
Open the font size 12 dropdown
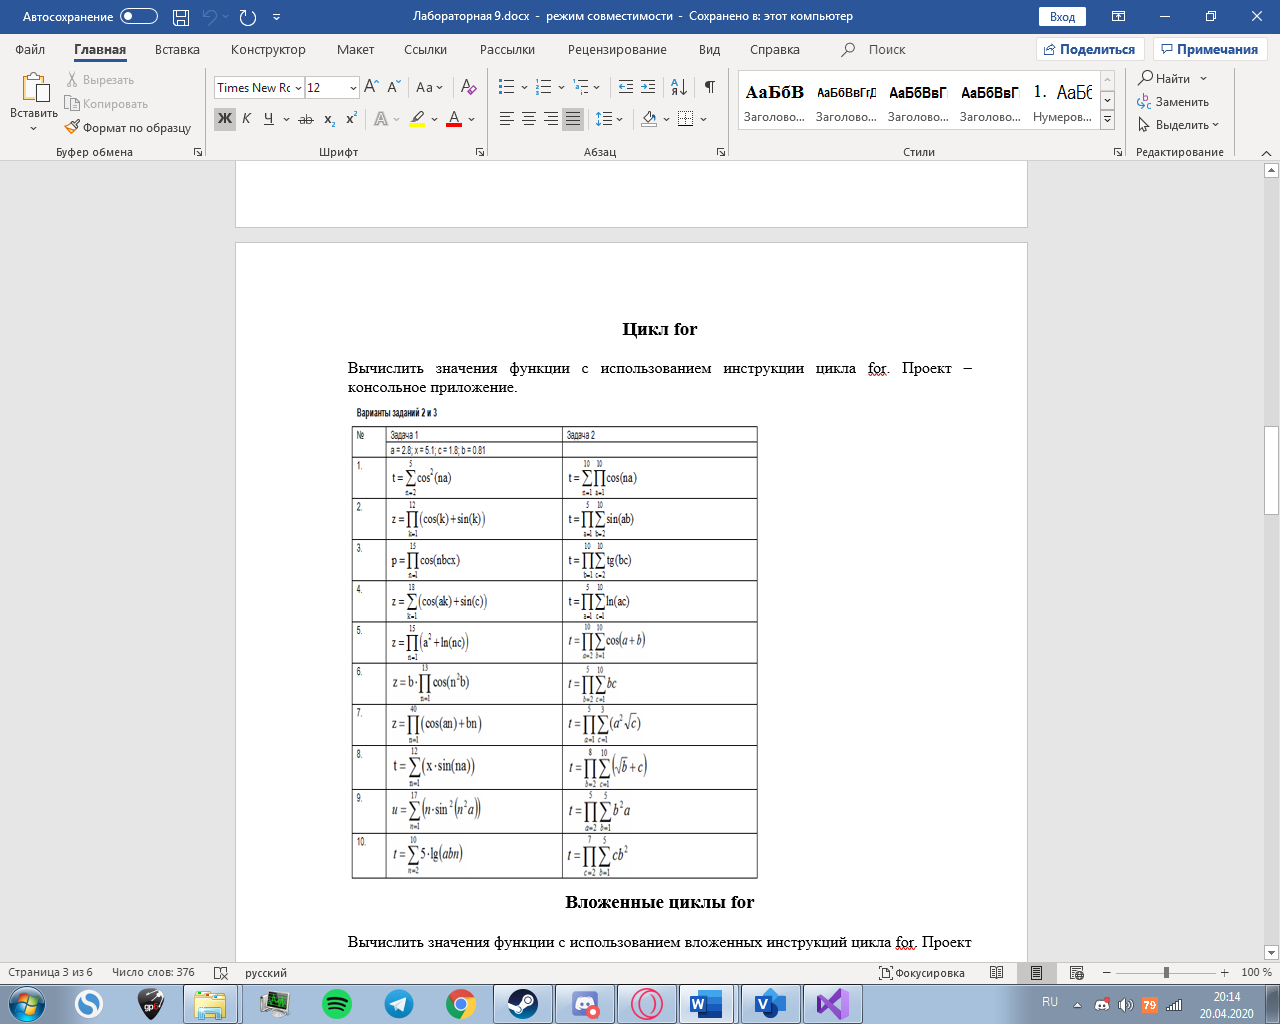point(353,88)
